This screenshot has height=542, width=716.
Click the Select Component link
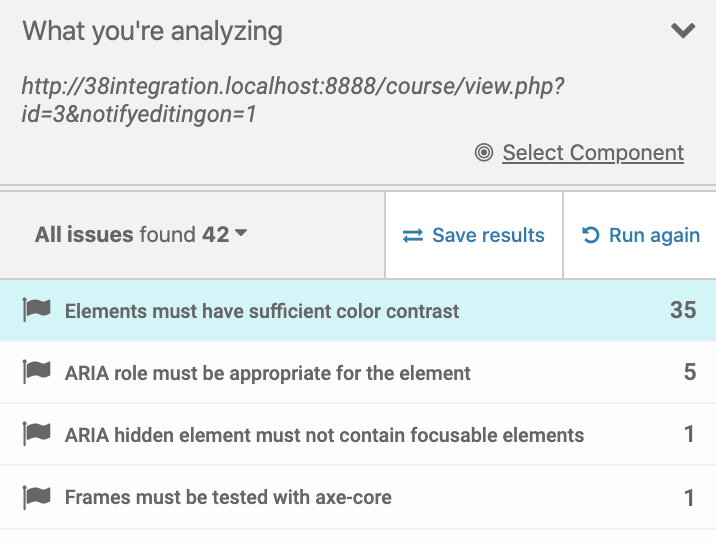pyautogui.click(x=593, y=153)
